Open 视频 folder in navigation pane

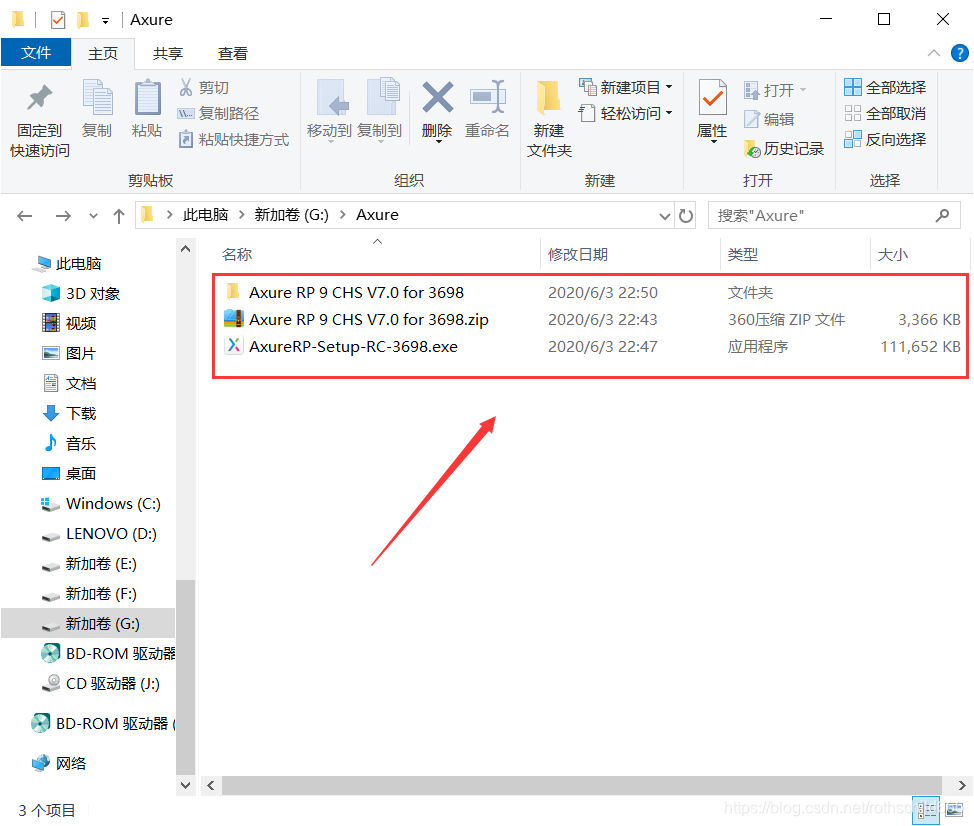pos(70,324)
